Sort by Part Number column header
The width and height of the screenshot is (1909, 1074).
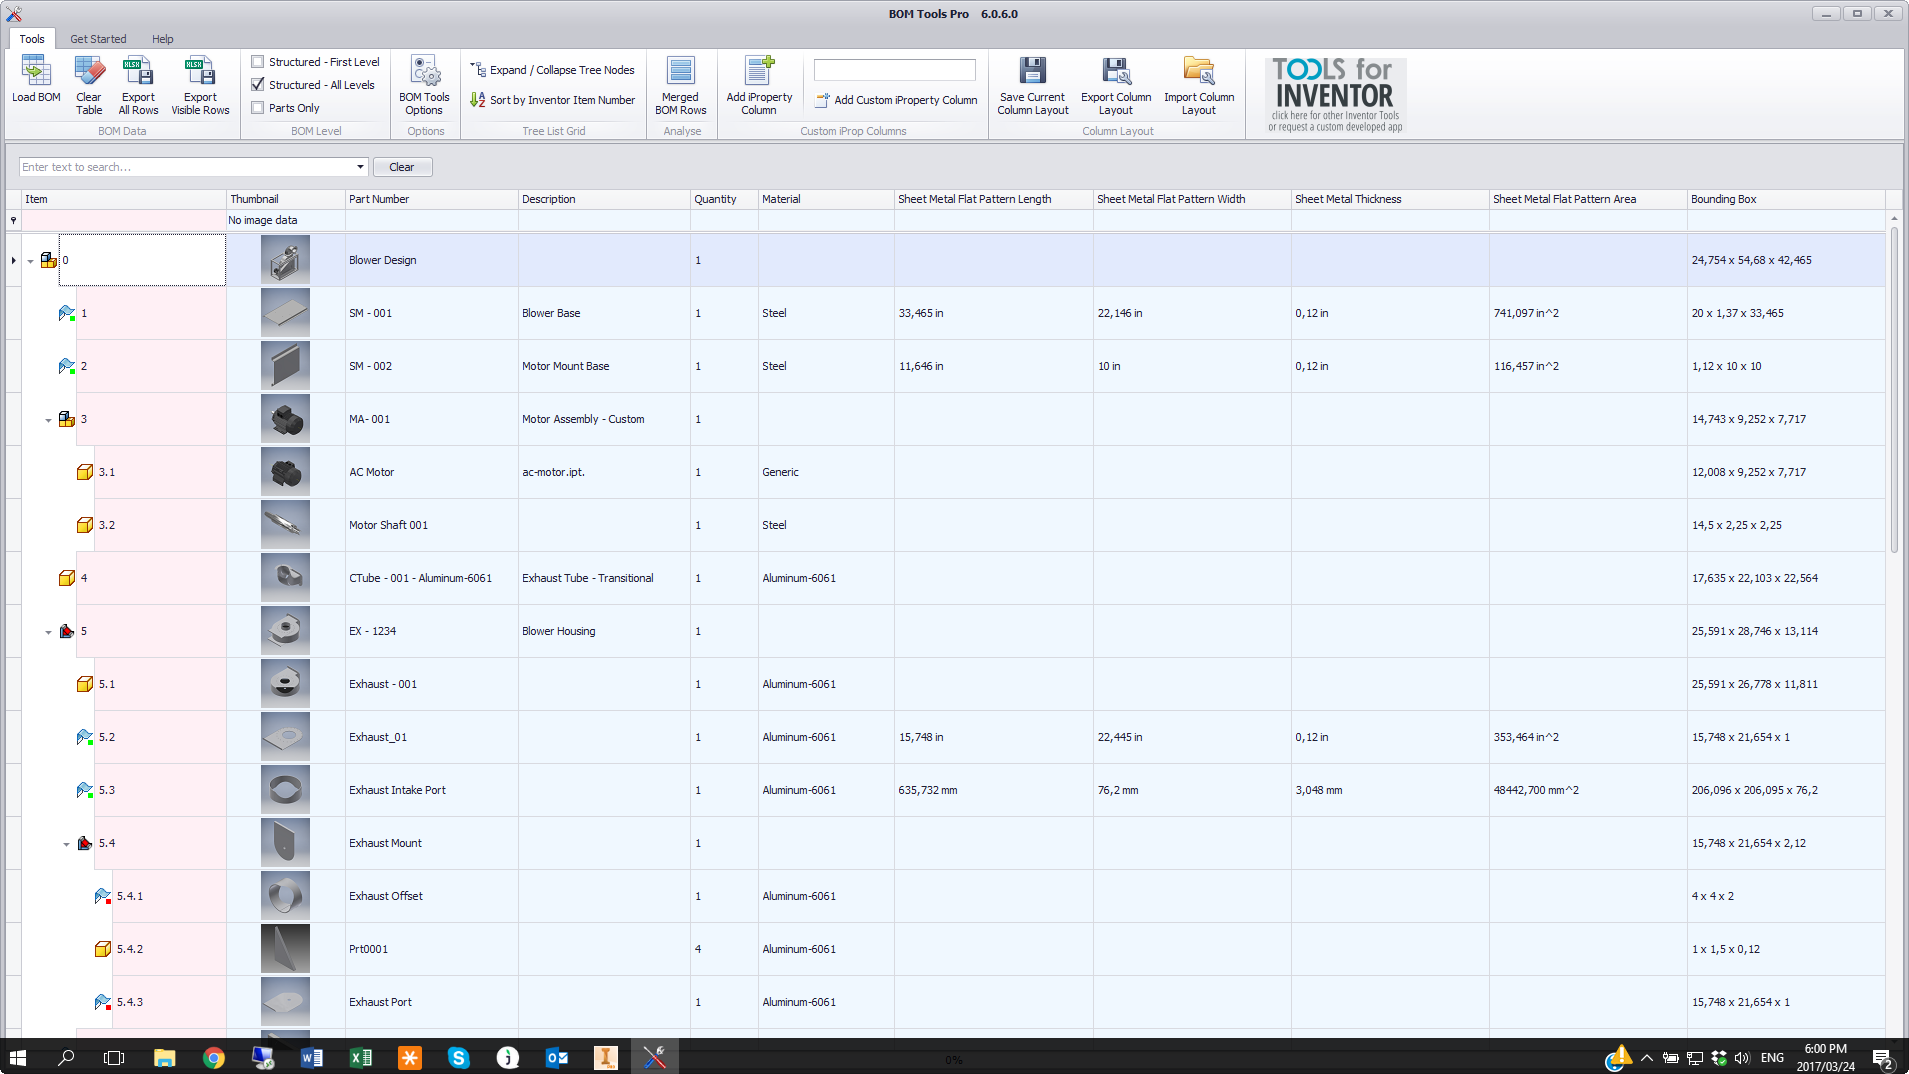[431, 199]
